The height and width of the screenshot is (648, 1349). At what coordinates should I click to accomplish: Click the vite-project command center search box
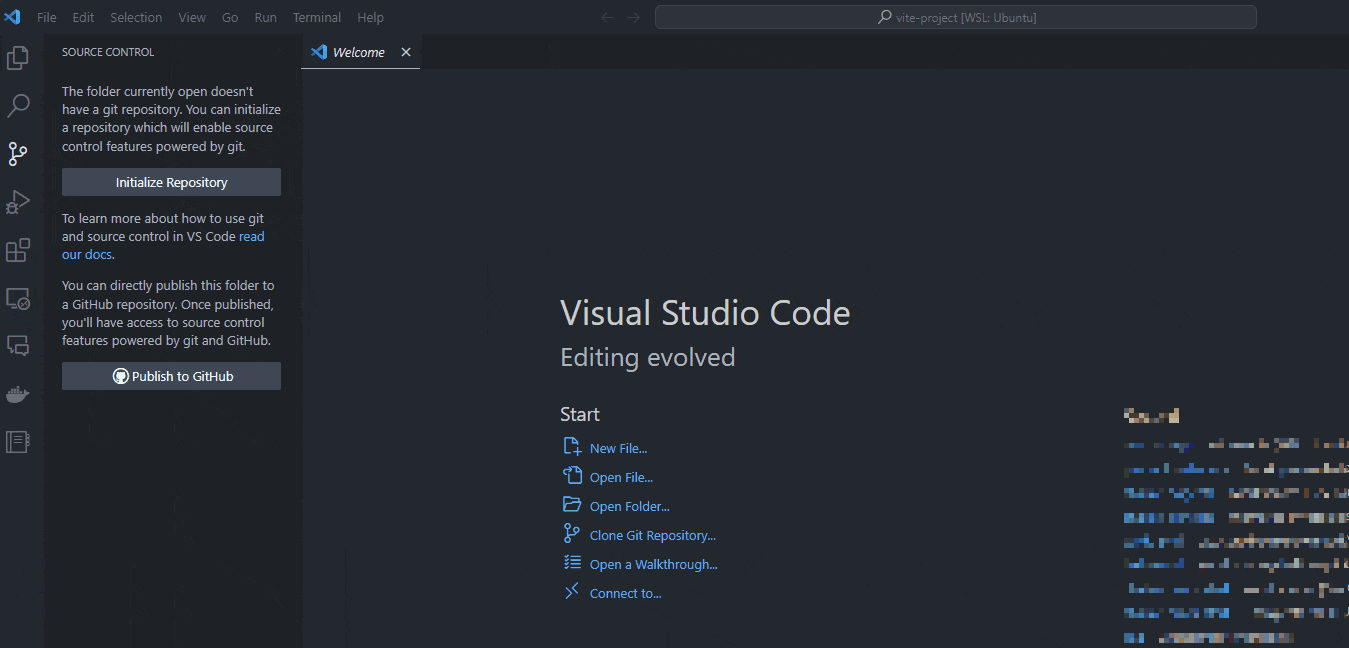click(x=956, y=17)
